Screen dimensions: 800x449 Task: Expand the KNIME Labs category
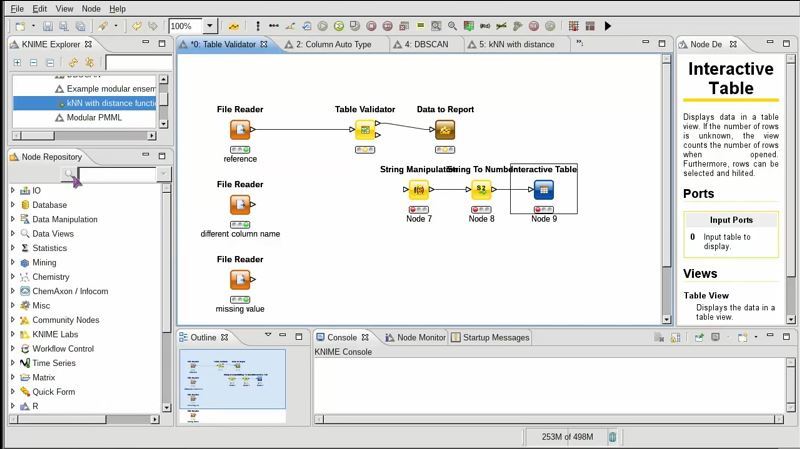tap(13, 334)
